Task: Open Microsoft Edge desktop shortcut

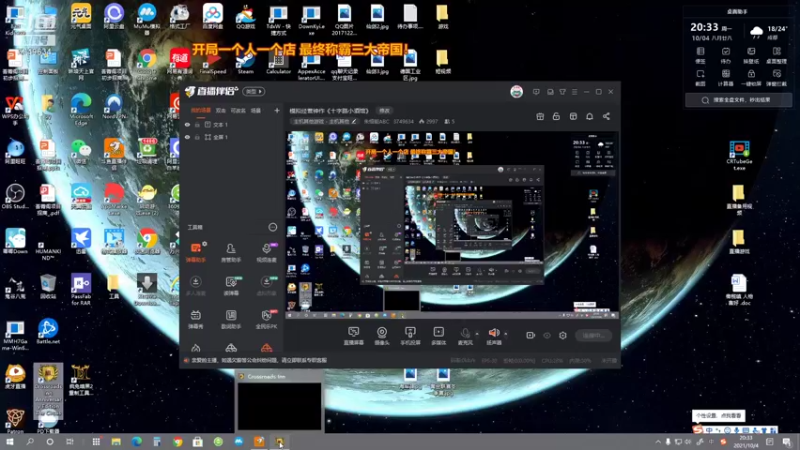Action: click(x=81, y=109)
